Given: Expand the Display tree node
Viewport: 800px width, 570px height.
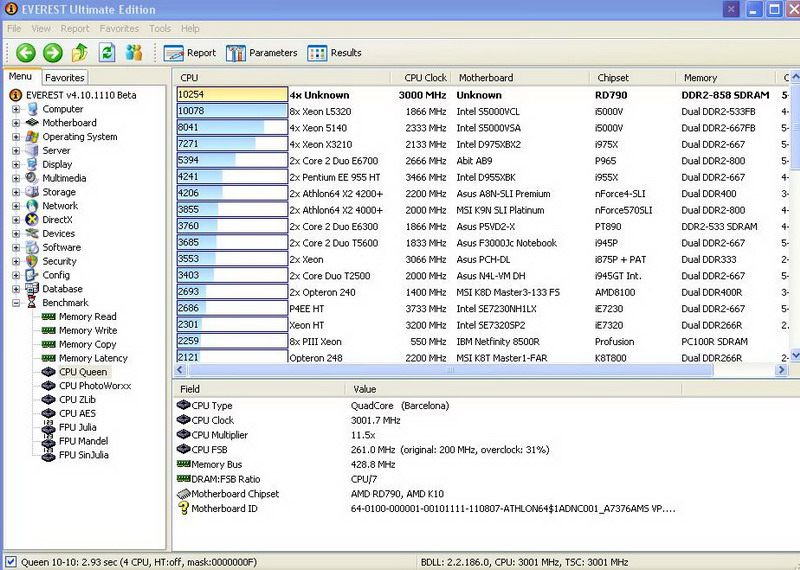Looking at the screenshot, I should [16, 164].
